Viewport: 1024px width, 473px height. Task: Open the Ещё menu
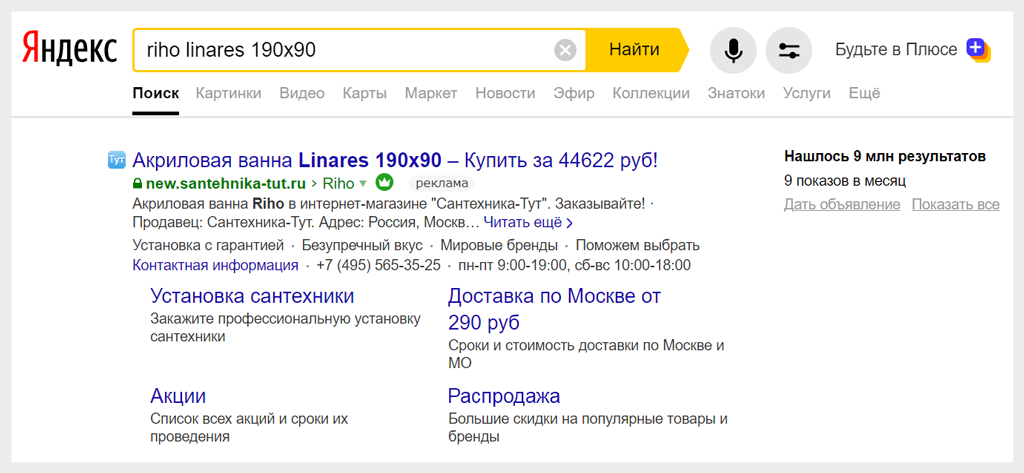(864, 93)
